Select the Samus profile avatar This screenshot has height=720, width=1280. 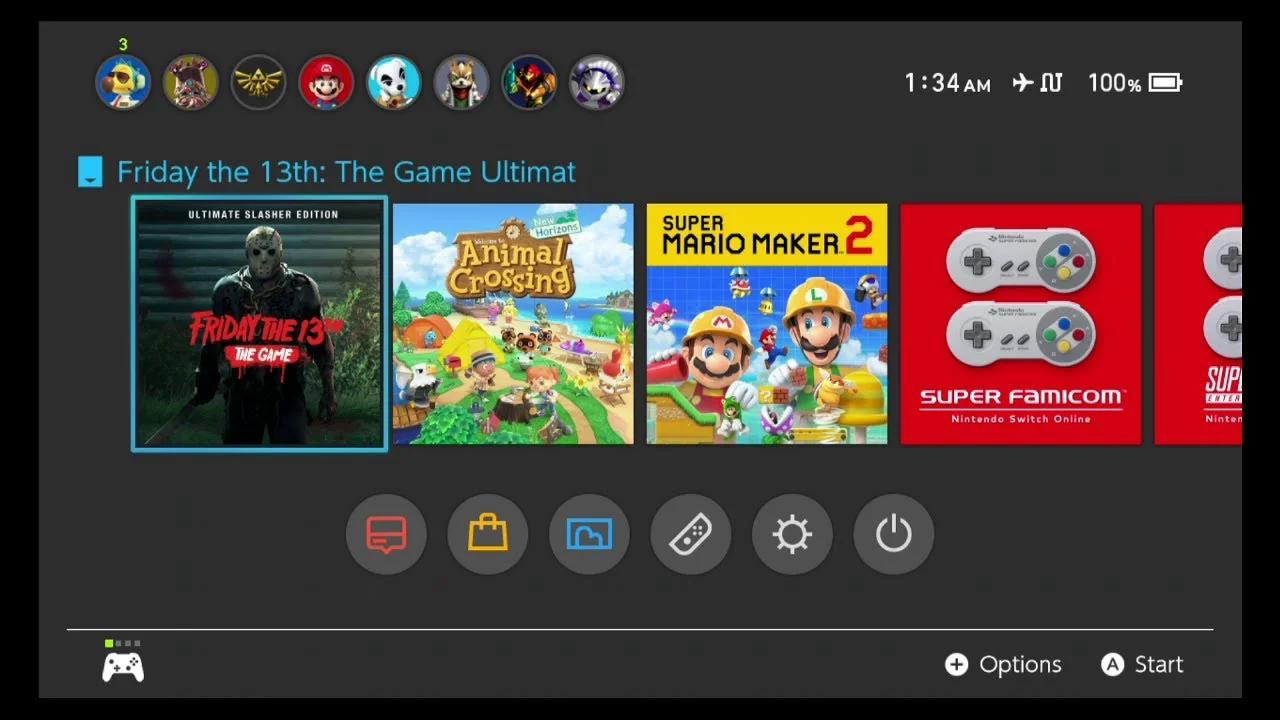pos(528,83)
